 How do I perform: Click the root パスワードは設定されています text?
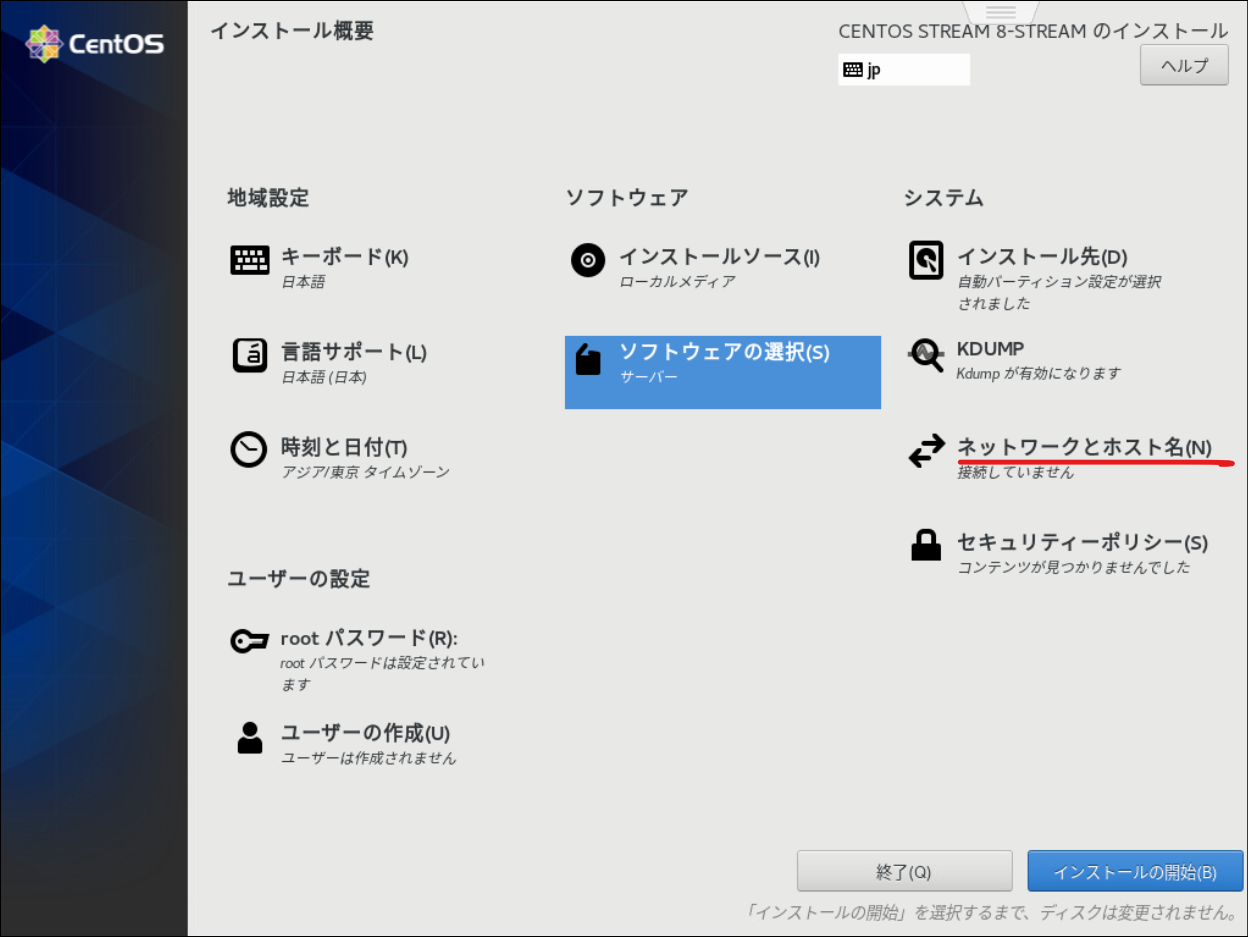[382, 674]
